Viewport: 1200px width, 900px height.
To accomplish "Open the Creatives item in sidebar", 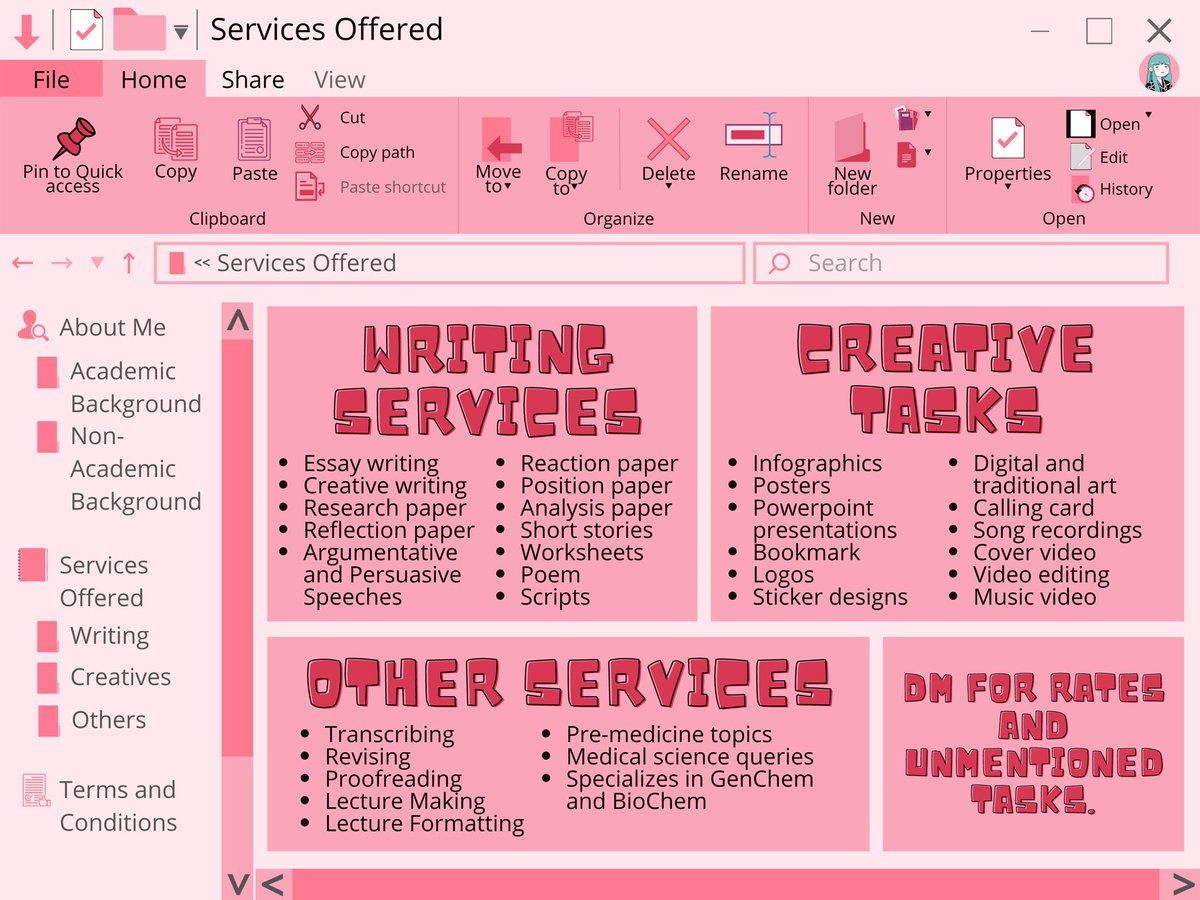I will pos(120,677).
